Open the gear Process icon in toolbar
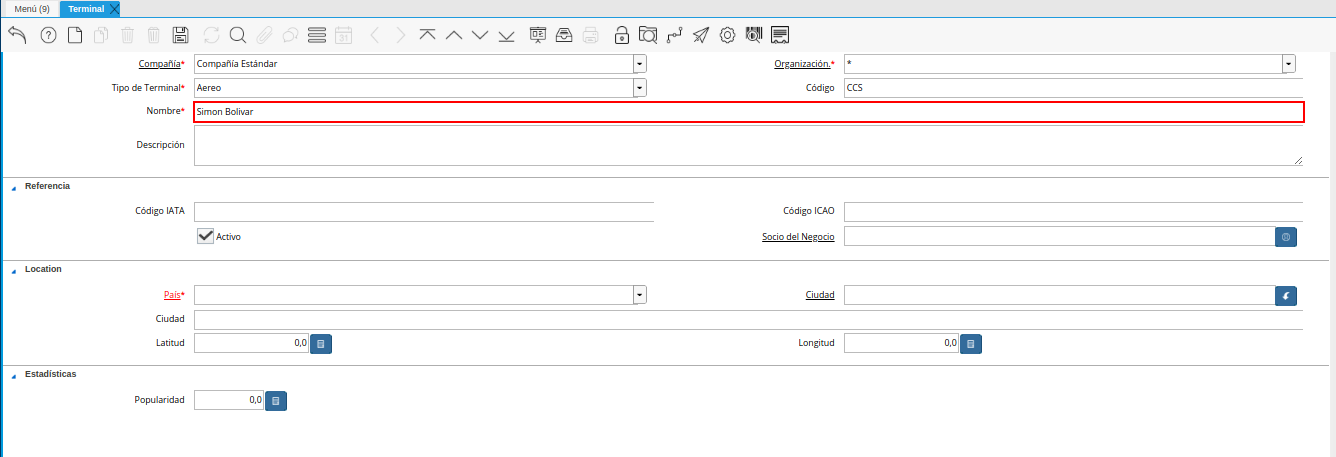 [x=728, y=35]
